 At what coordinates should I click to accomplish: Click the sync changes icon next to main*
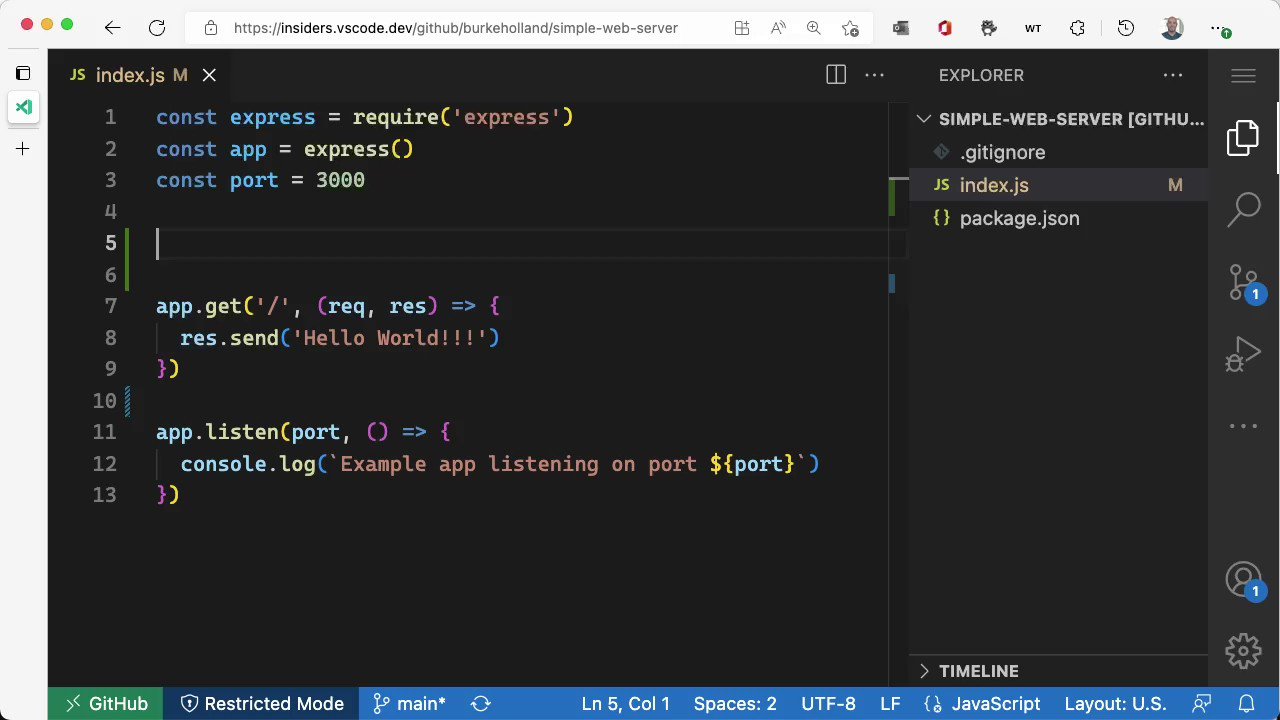click(x=481, y=703)
